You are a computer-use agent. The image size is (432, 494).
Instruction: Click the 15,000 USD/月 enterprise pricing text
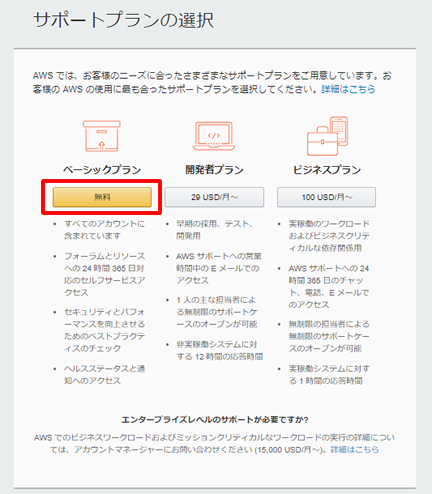[290, 450]
